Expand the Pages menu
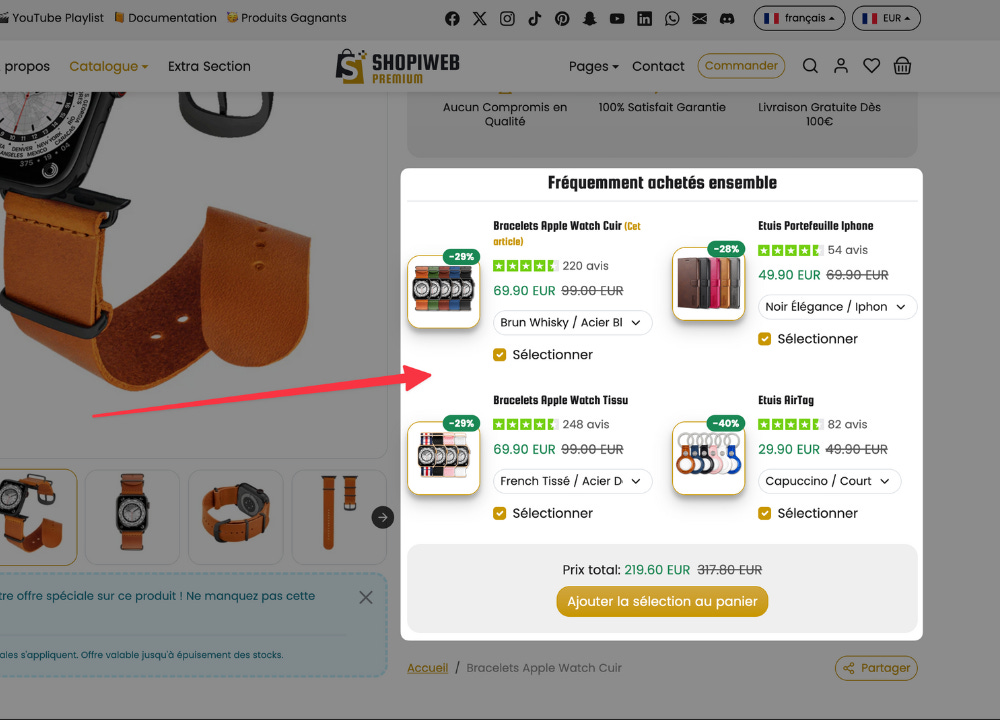 (x=593, y=66)
